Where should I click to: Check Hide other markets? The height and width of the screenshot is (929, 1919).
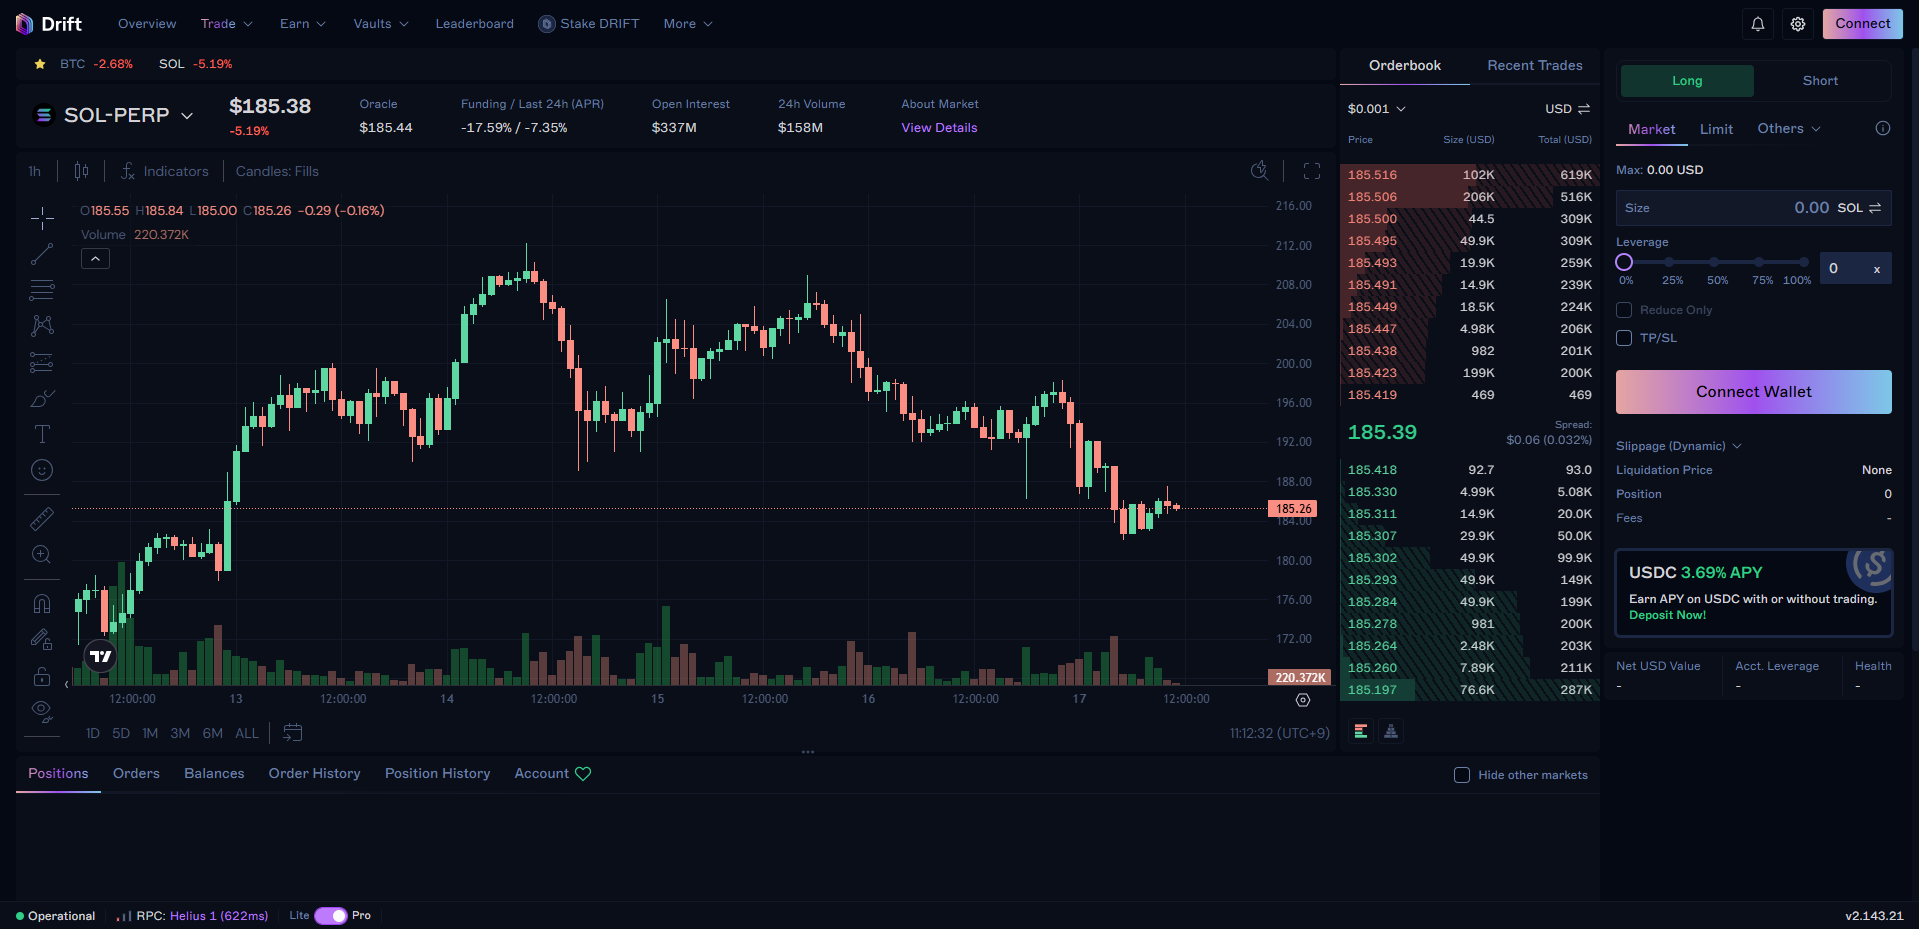click(x=1461, y=775)
